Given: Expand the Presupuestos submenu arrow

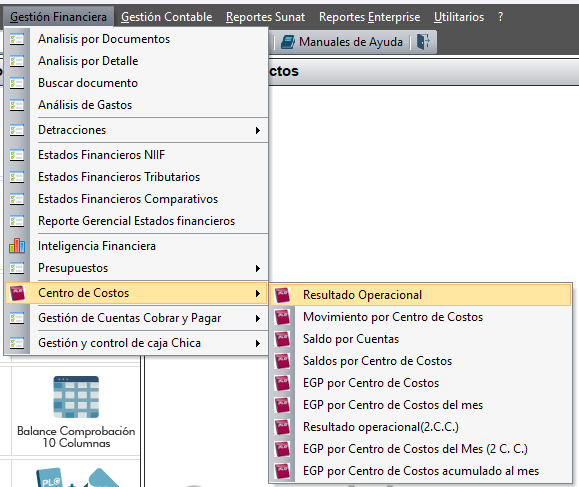Looking at the screenshot, I should pos(258,268).
